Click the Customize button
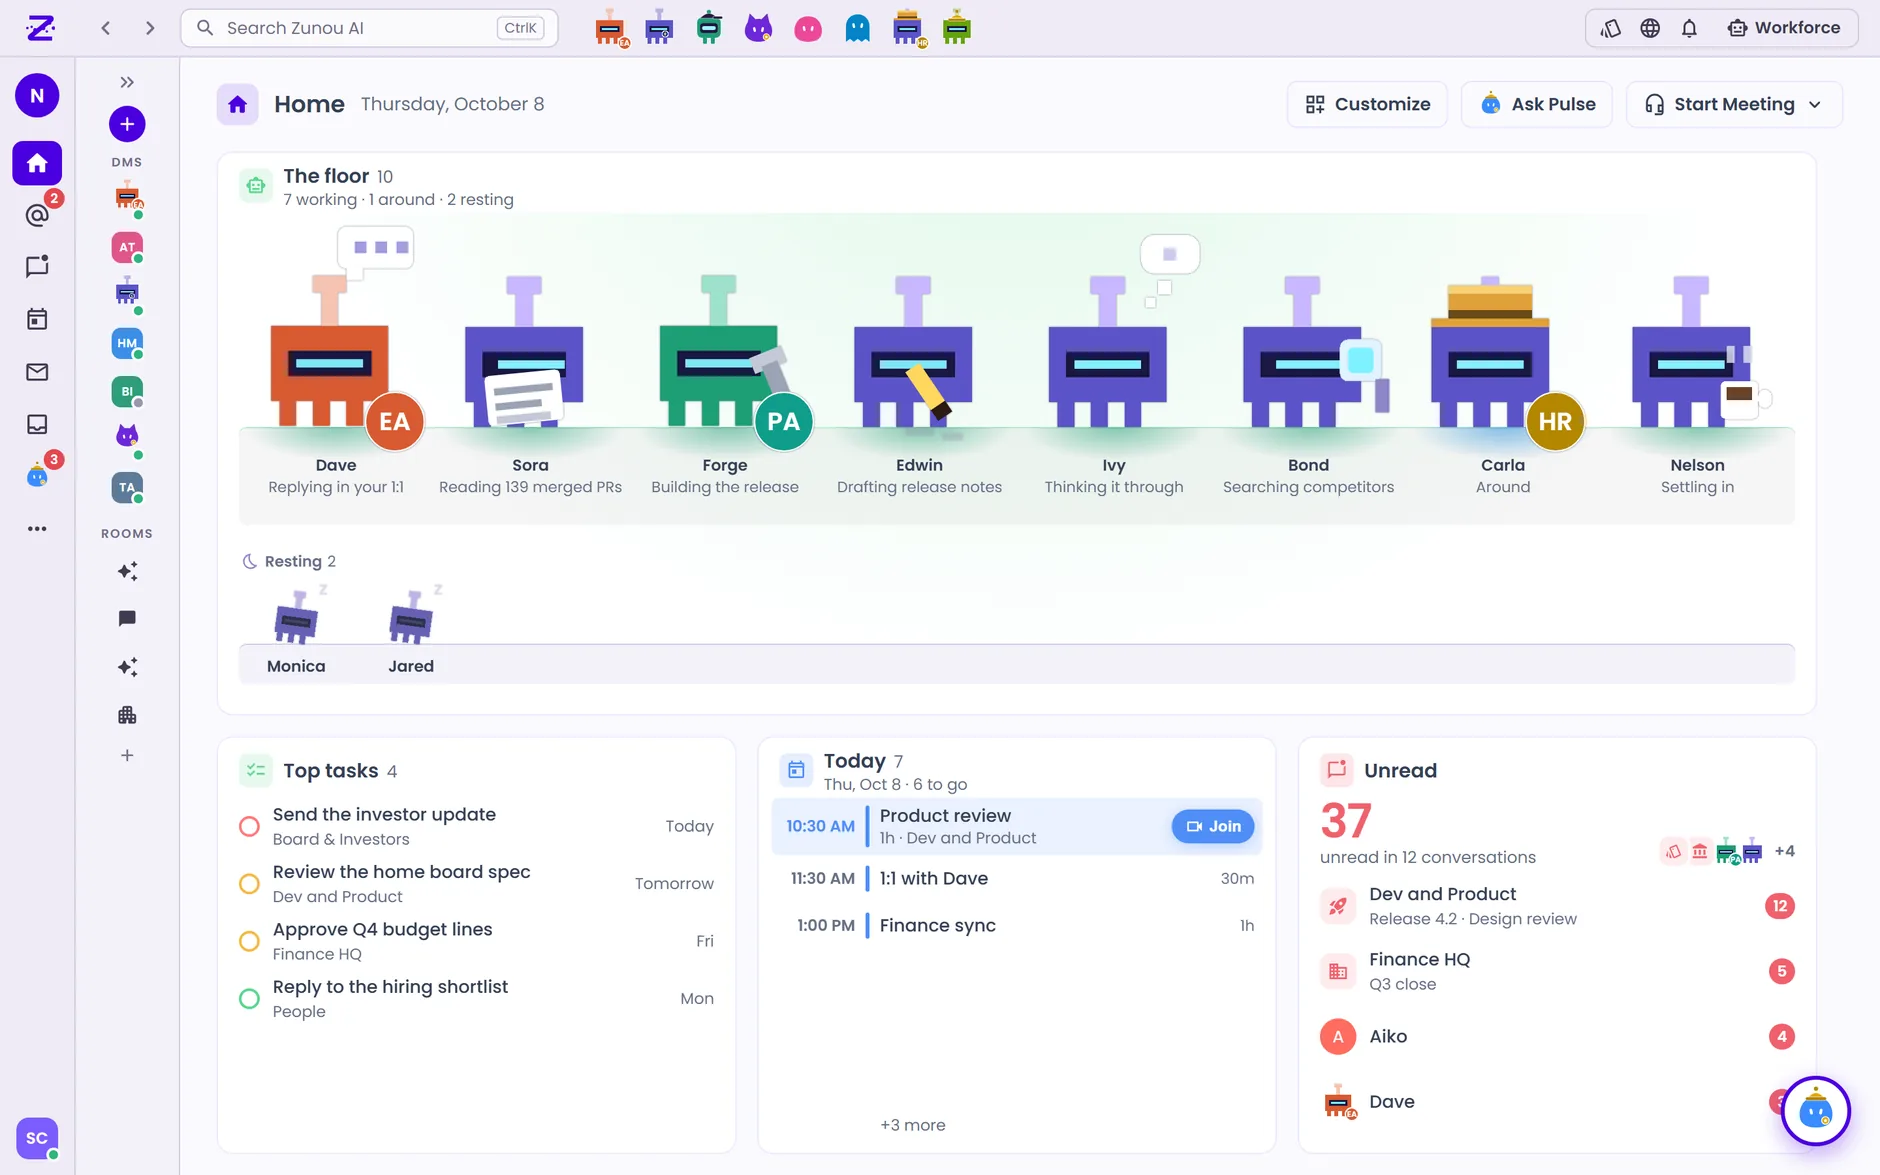 click(x=1367, y=104)
